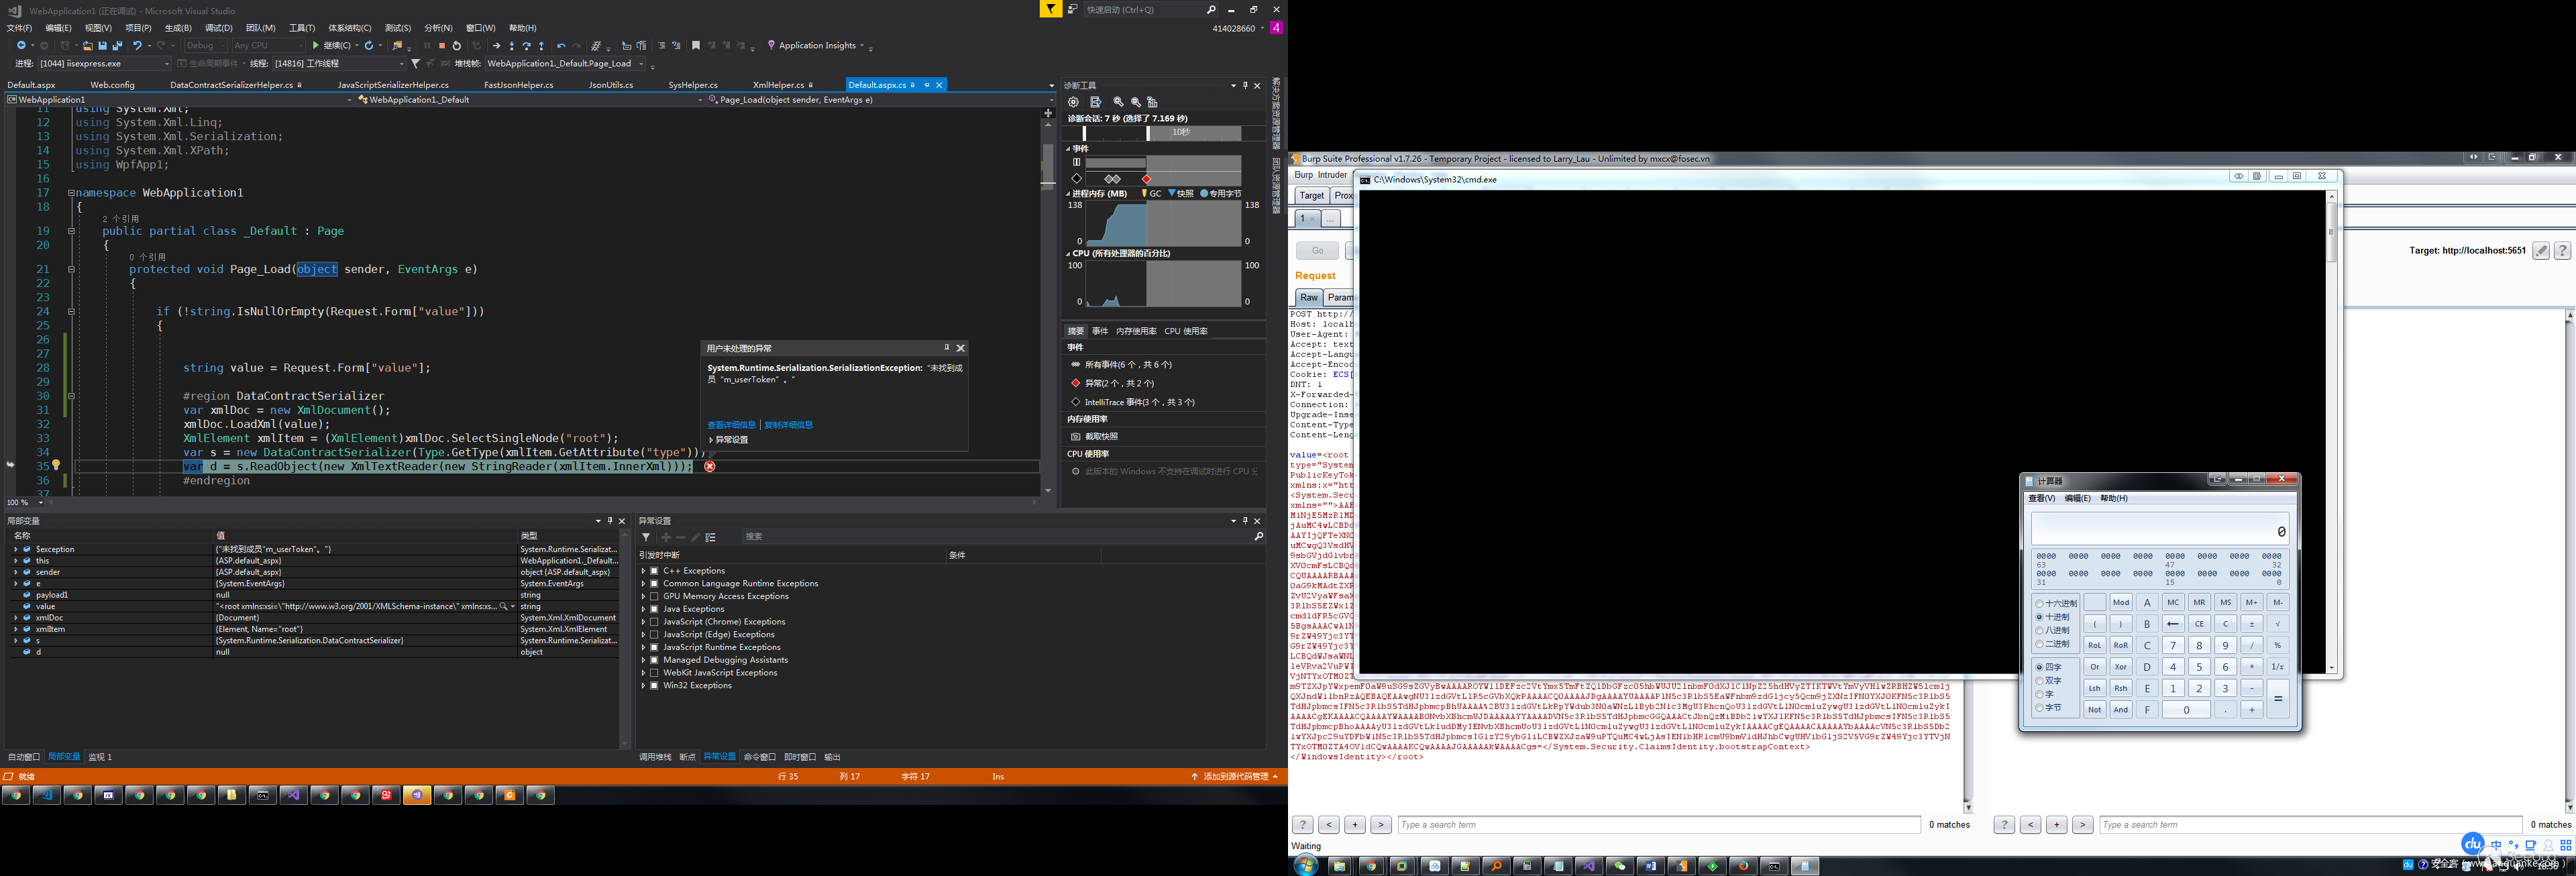
Task: Click zoom in icon in diagnostic tools
Action: click(1118, 102)
